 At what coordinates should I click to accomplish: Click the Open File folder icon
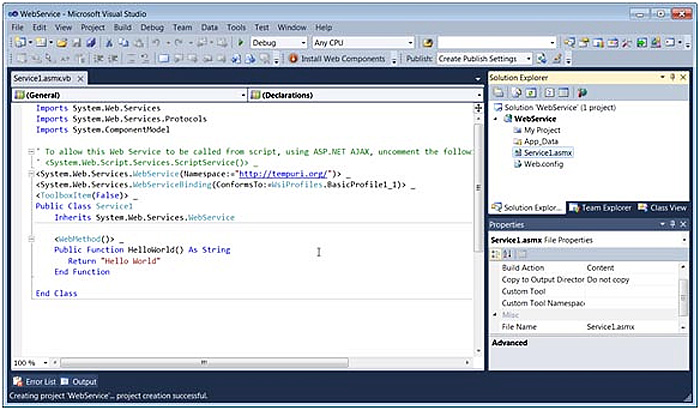tap(62, 43)
